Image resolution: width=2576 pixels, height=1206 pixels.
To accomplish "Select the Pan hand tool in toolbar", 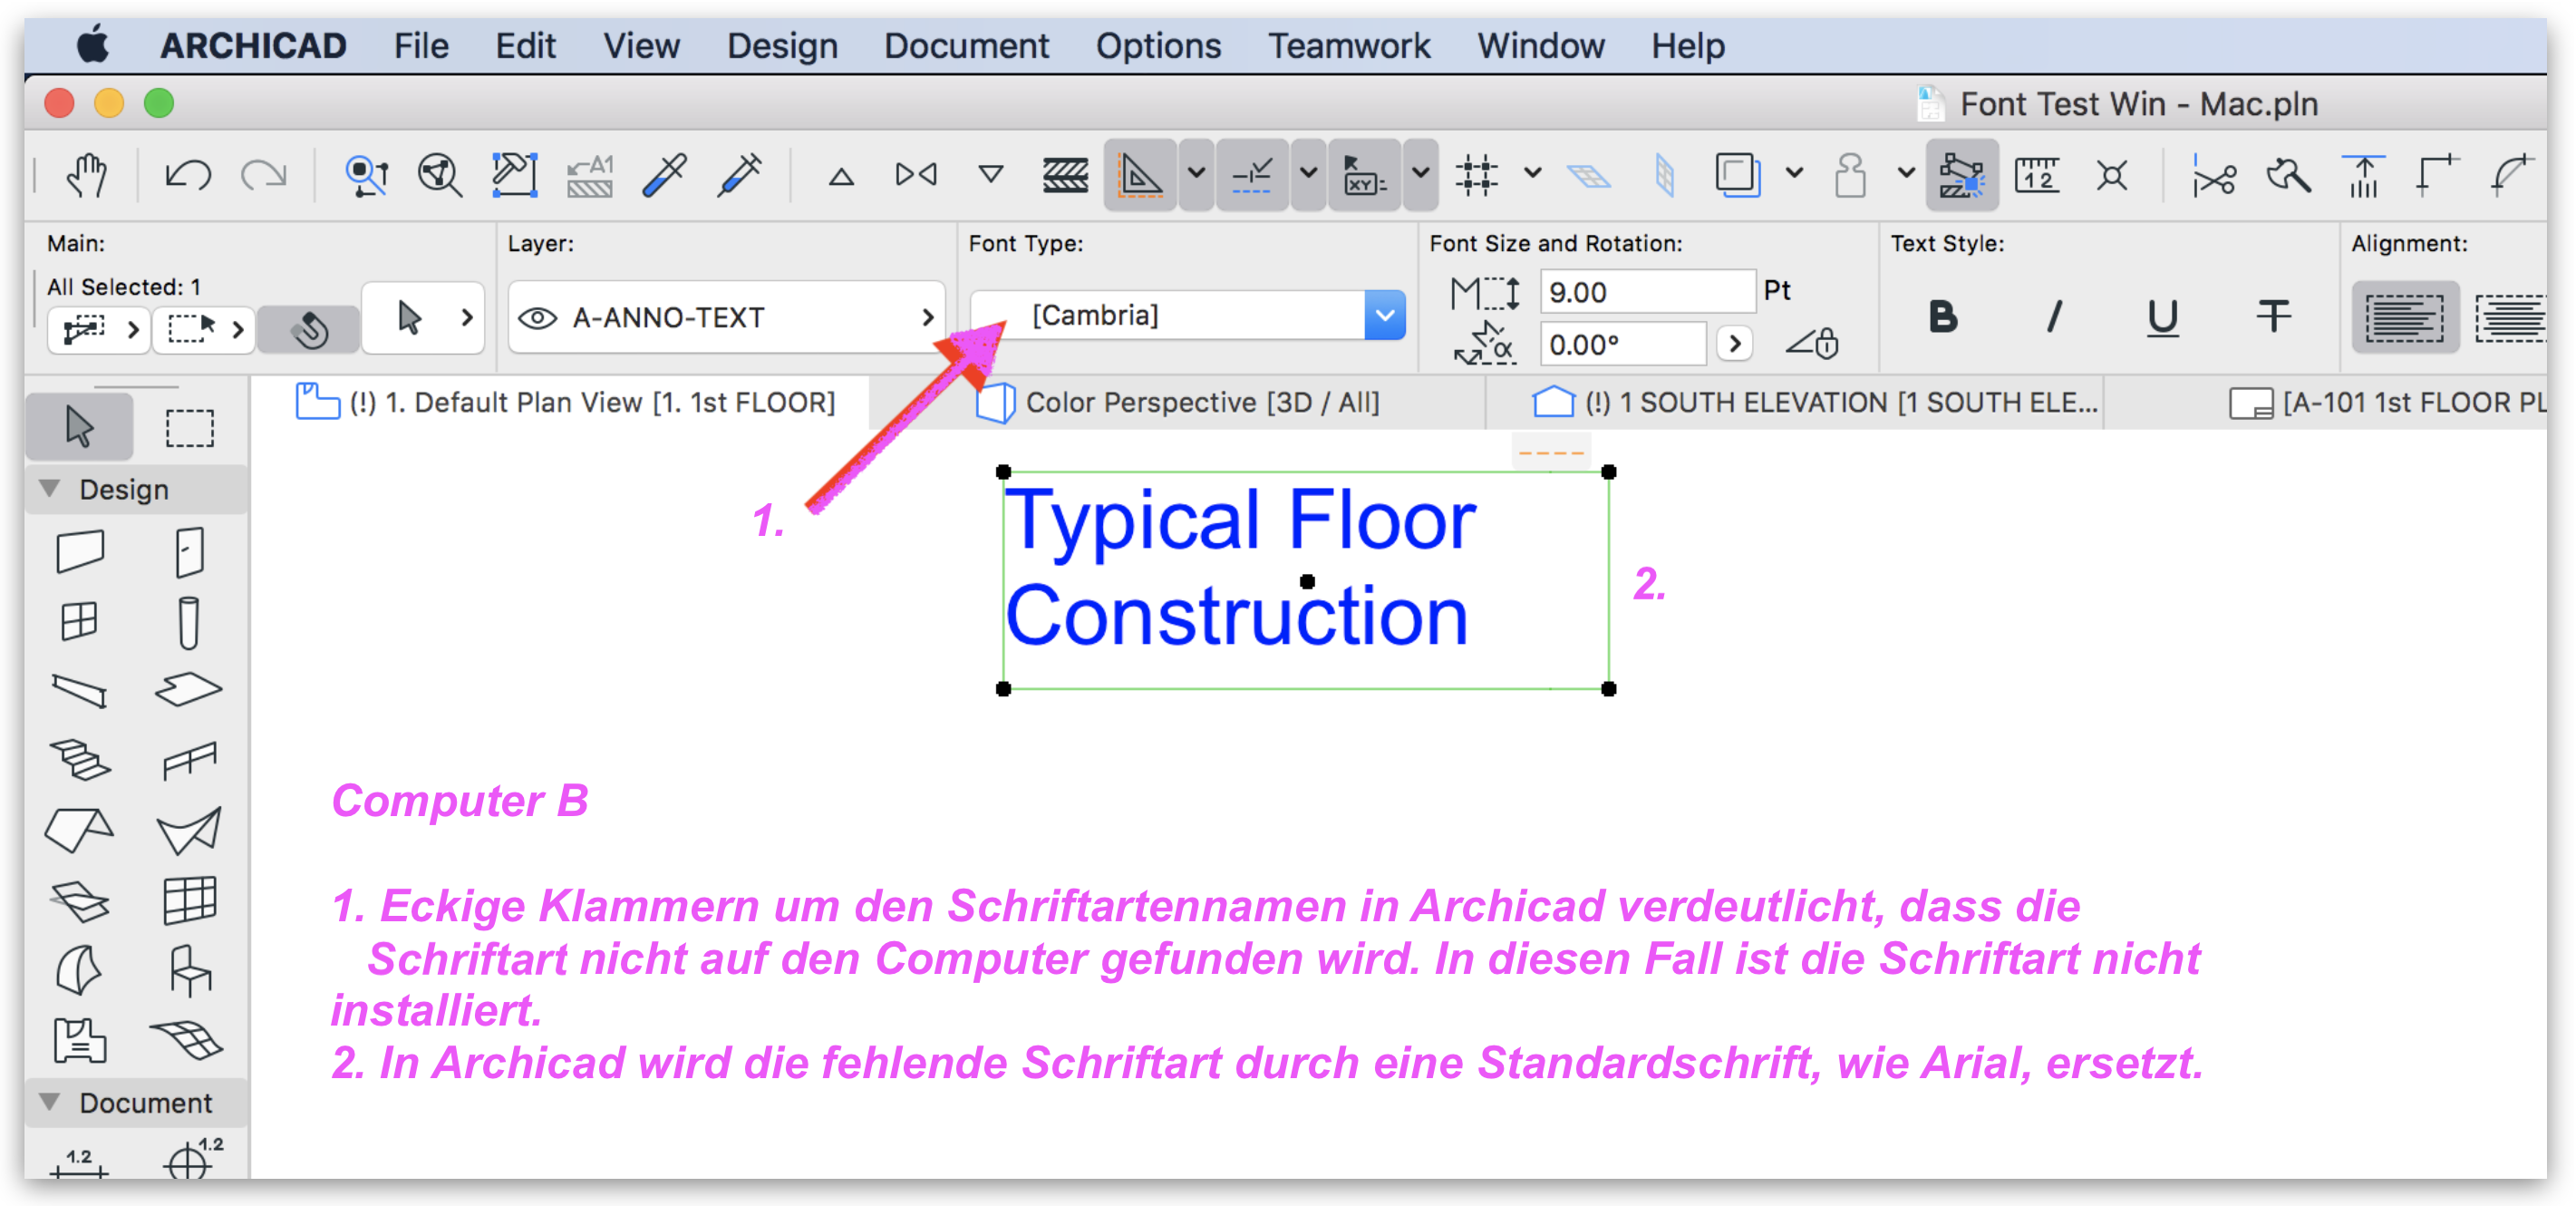I will tap(87, 175).
